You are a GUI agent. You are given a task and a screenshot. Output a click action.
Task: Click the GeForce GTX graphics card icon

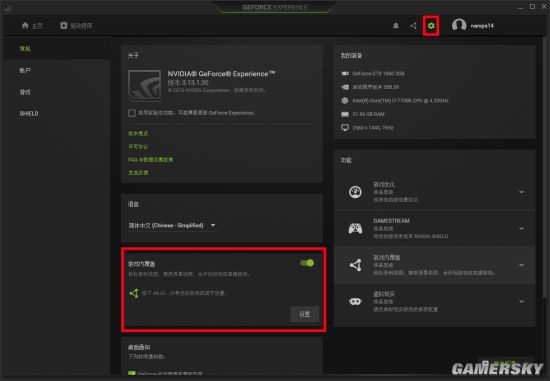click(345, 74)
